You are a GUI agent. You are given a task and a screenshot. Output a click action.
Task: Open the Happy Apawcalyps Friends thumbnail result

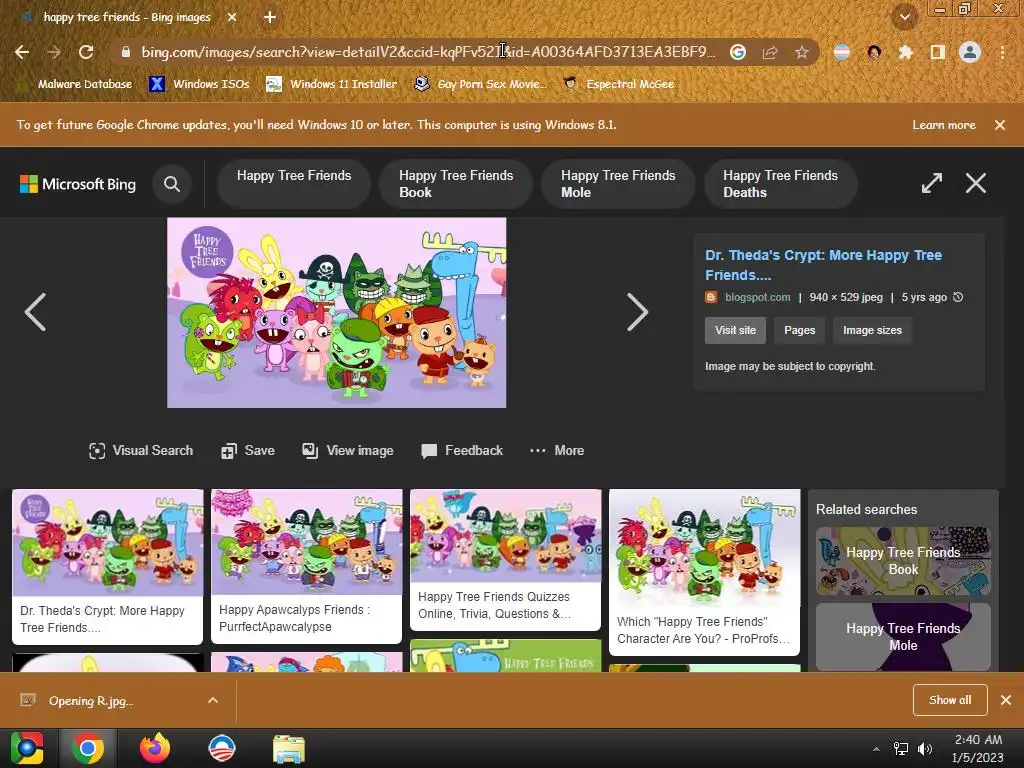click(306, 566)
